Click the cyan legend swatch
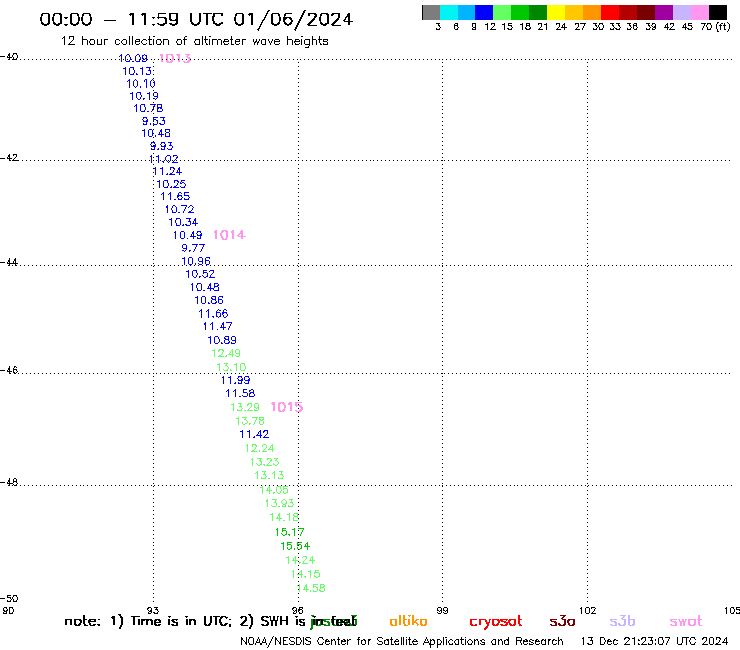 [x=449, y=12]
